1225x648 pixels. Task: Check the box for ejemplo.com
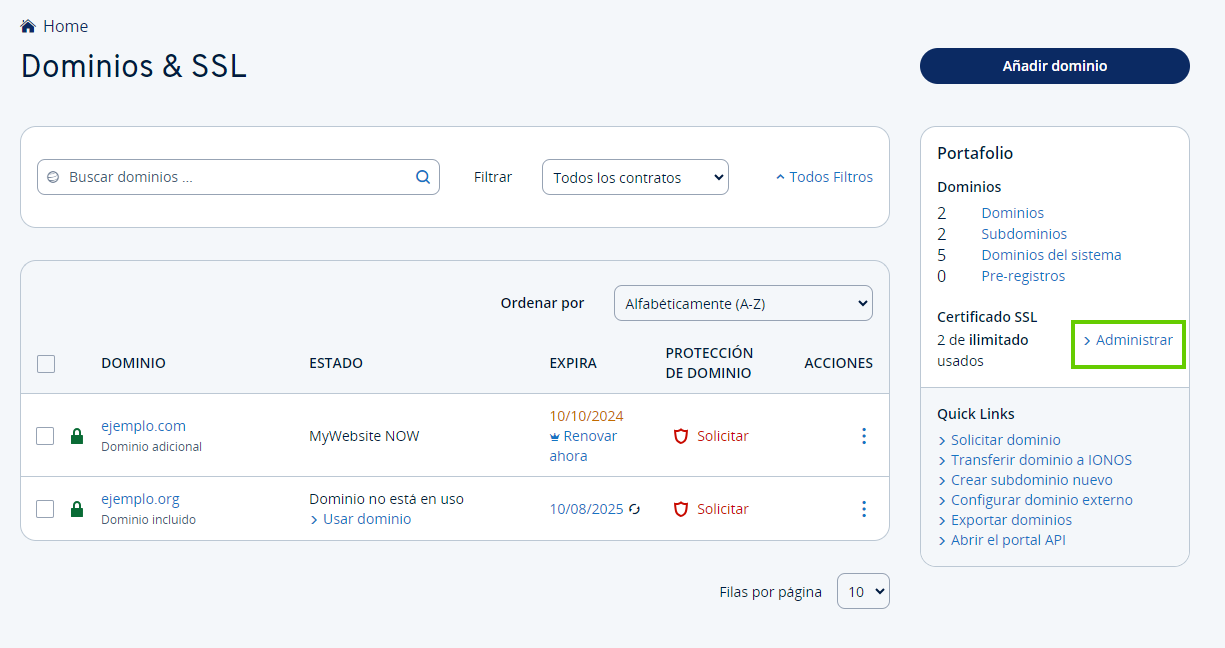[45, 436]
